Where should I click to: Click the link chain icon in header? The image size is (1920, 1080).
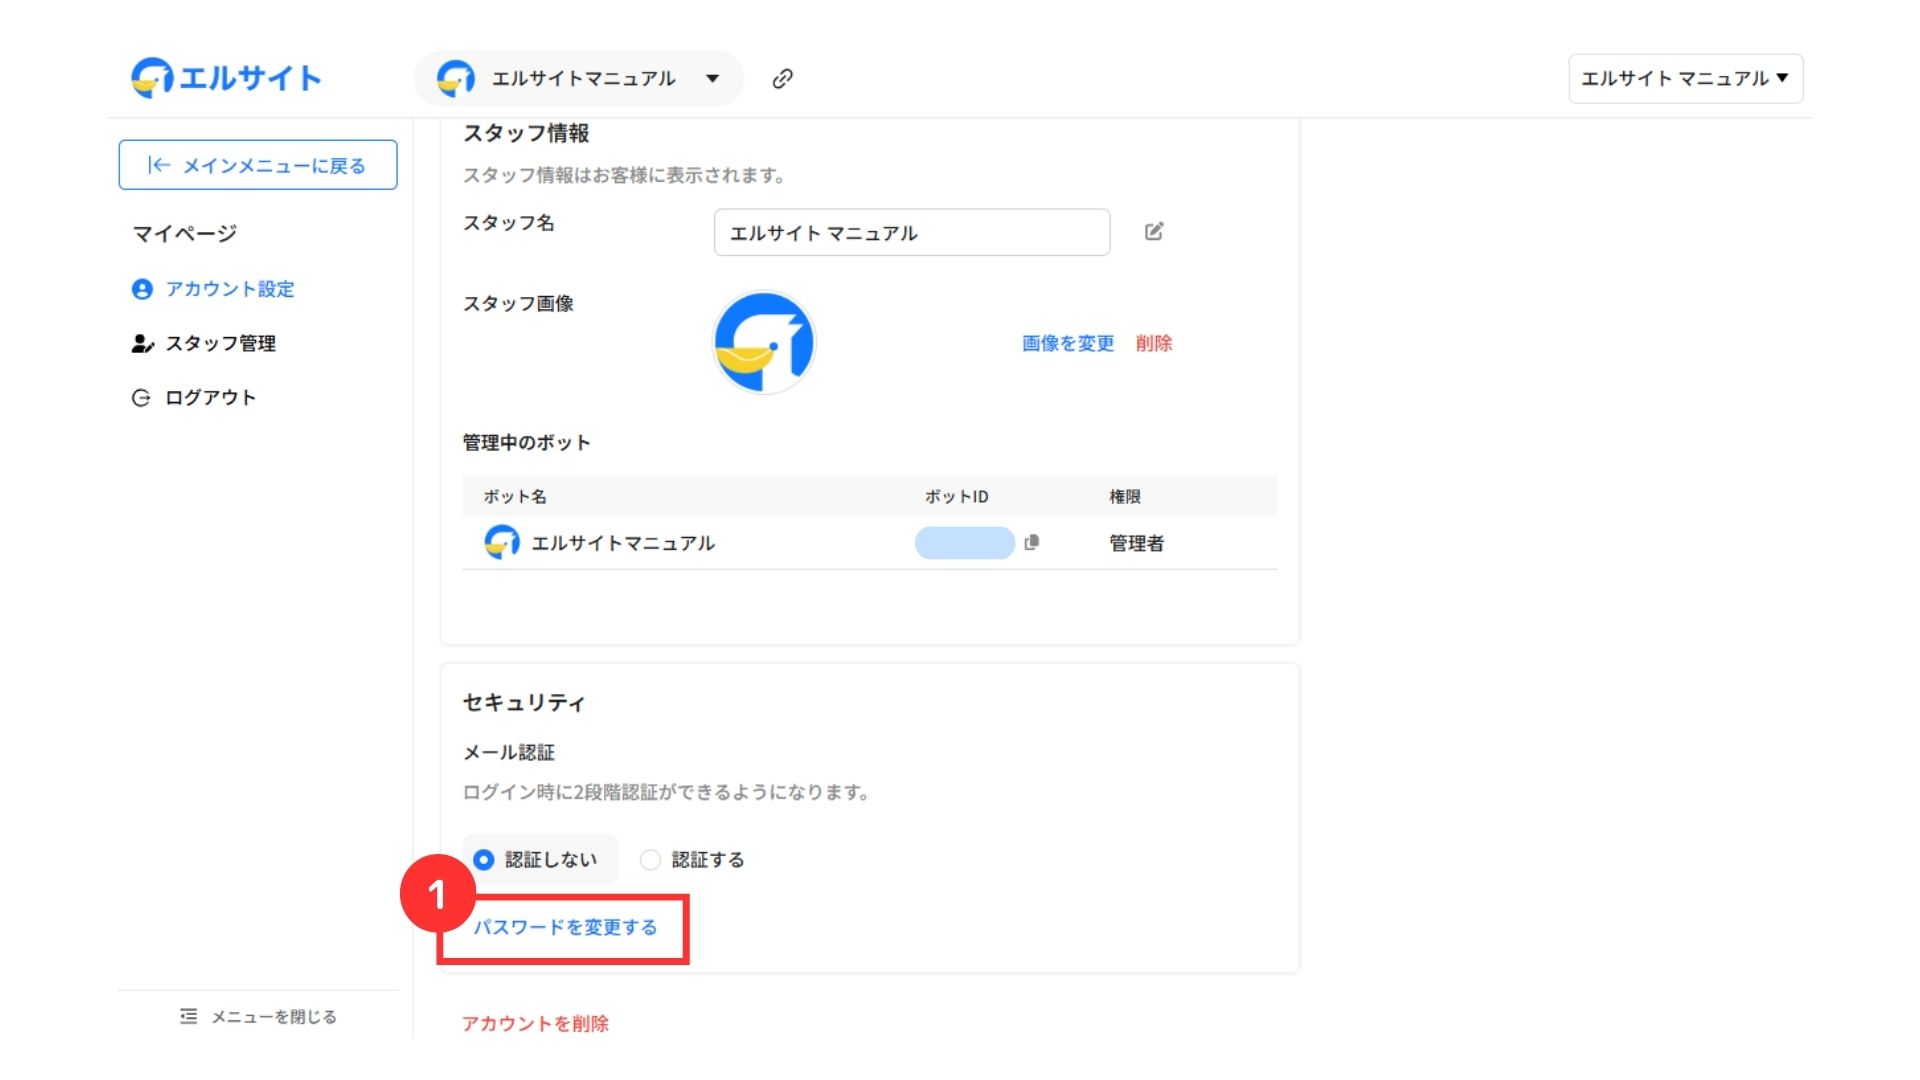(783, 79)
